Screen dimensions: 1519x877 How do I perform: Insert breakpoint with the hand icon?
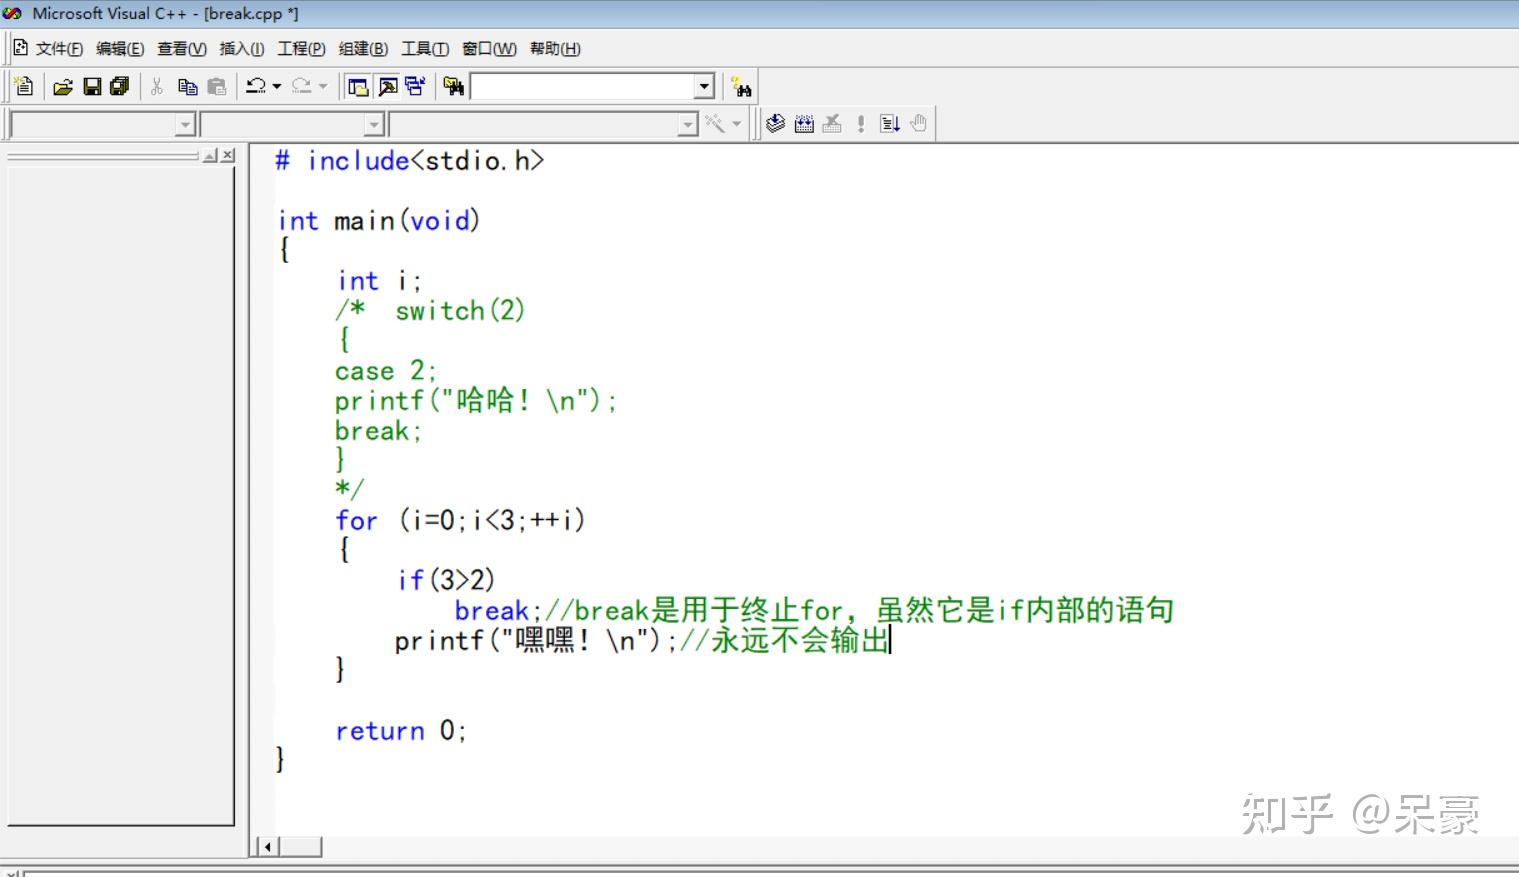pyautogui.click(x=919, y=123)
